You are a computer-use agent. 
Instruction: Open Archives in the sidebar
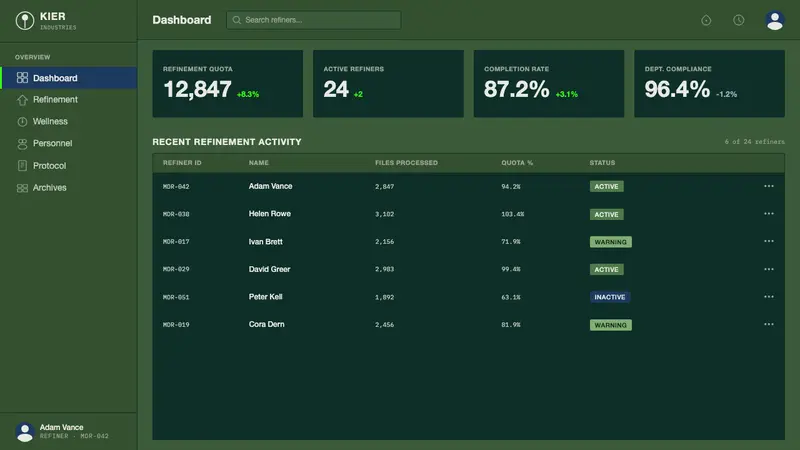(69, 188)
